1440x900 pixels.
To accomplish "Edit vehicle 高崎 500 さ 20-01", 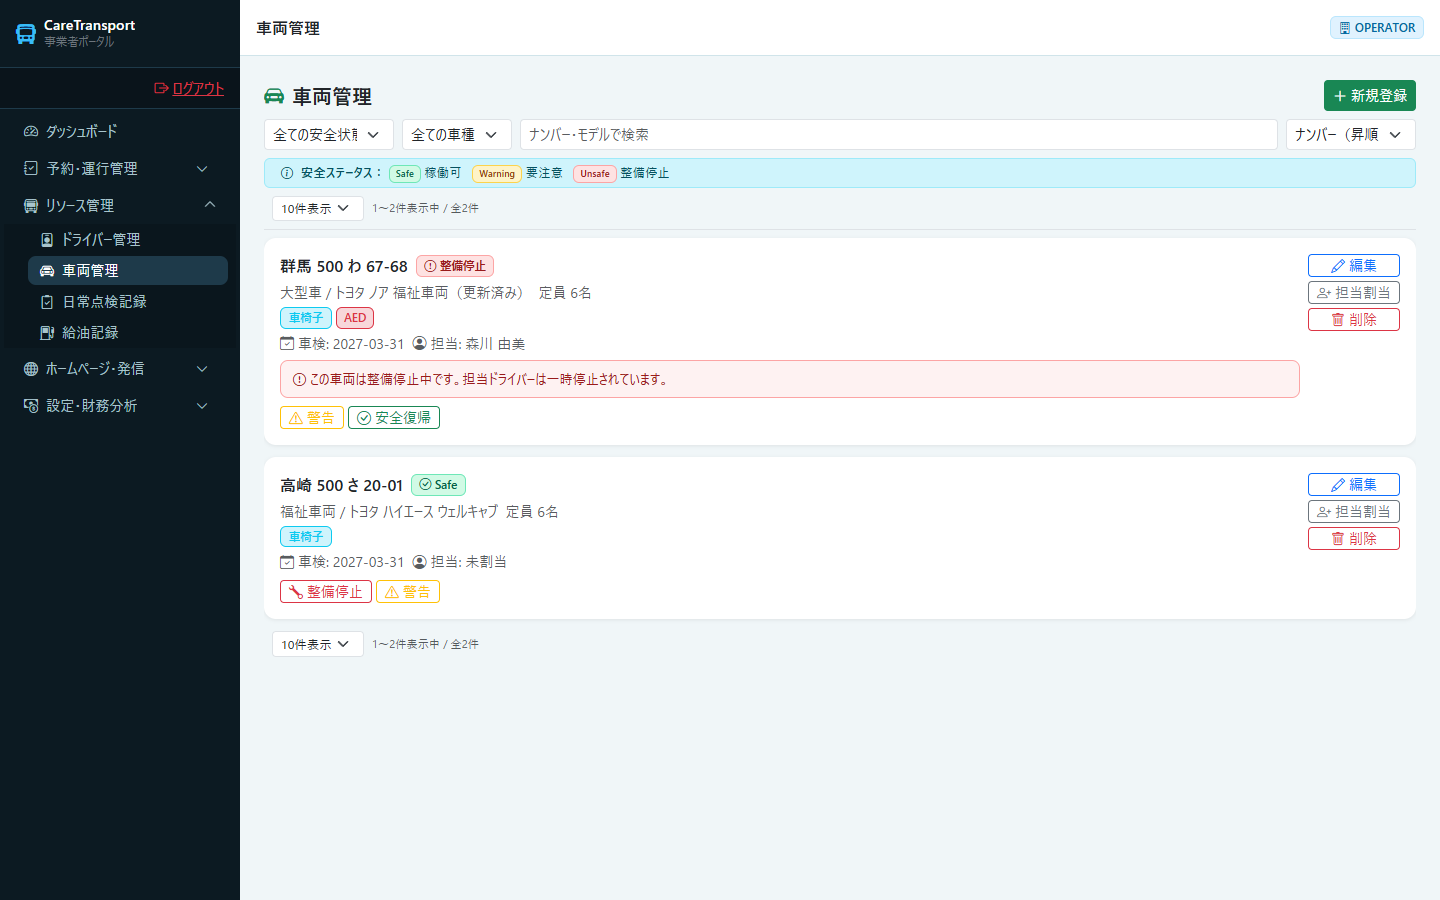I will pos(1354,484).
